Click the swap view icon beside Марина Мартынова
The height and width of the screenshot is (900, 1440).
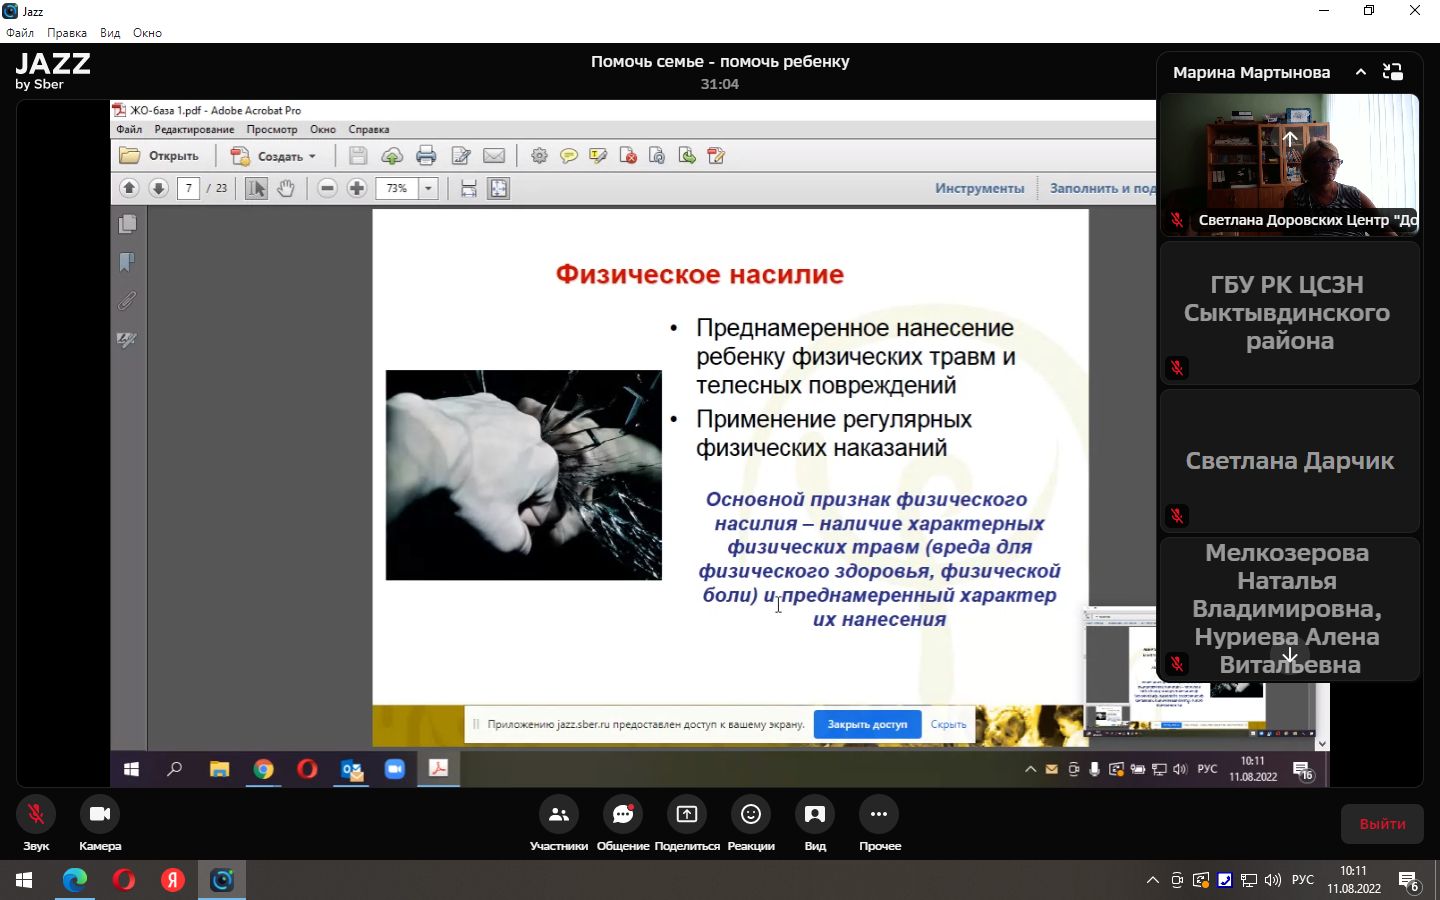(1392, 72)
